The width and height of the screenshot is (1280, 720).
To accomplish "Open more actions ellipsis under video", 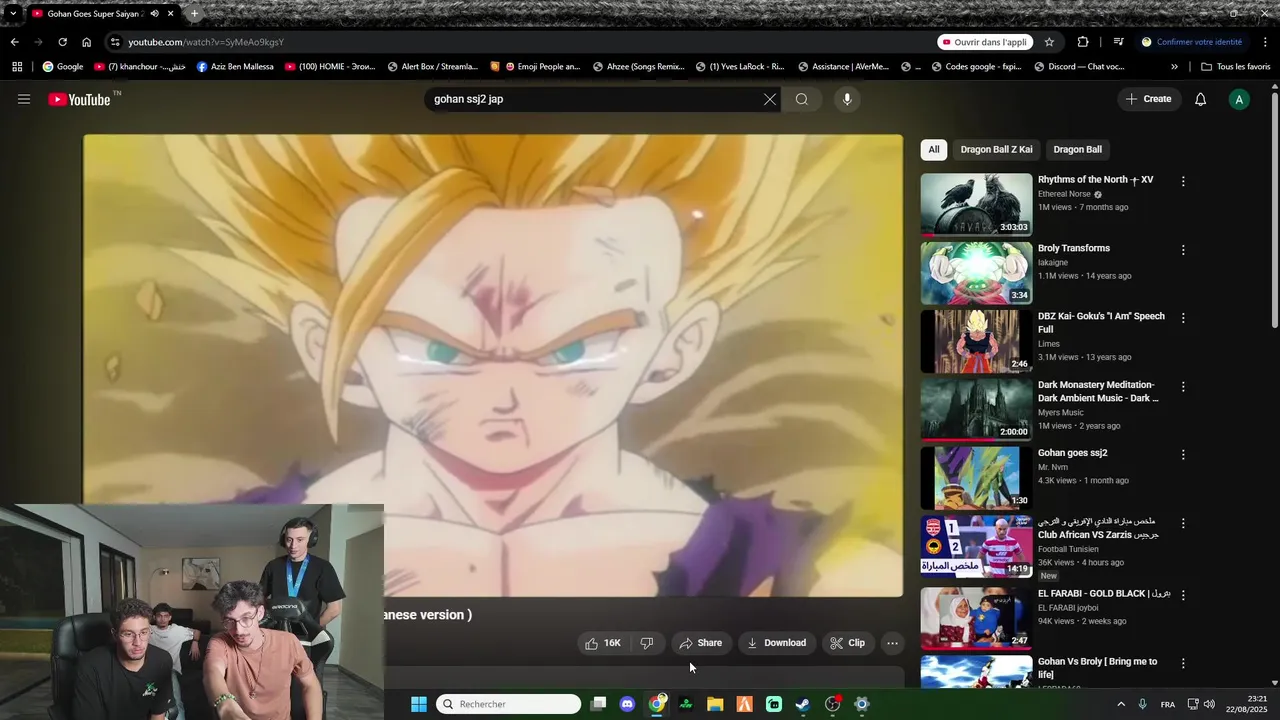I will coord(893,643).
